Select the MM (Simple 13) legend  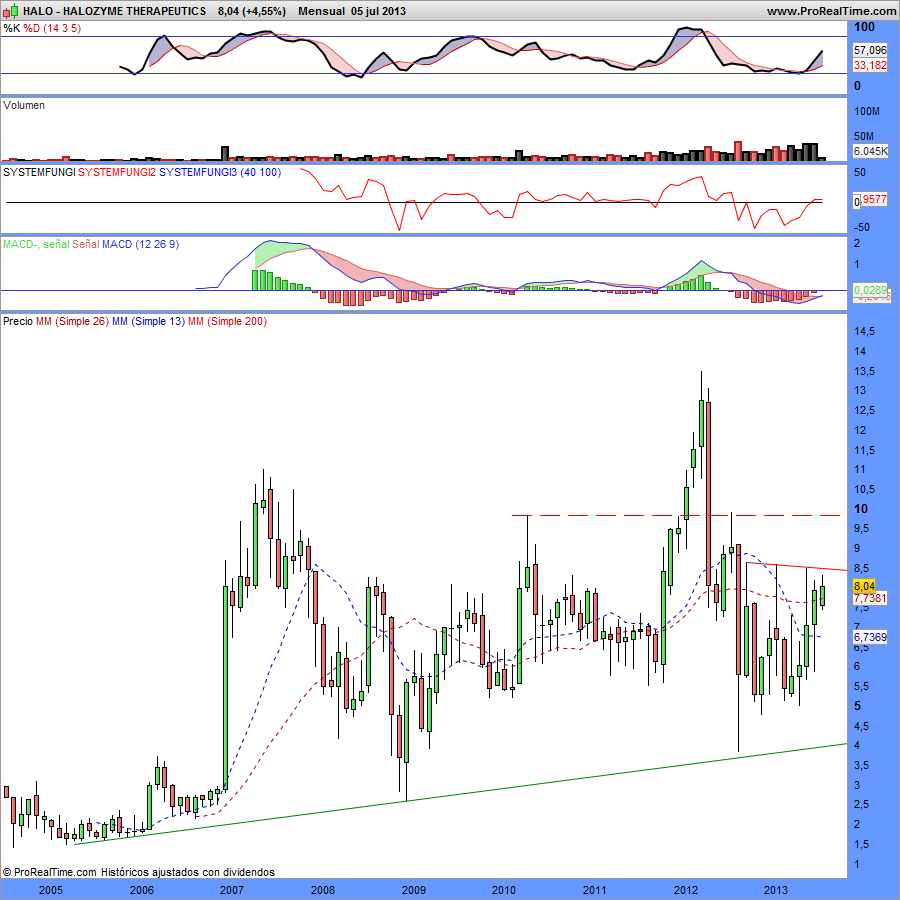[149, 321]
